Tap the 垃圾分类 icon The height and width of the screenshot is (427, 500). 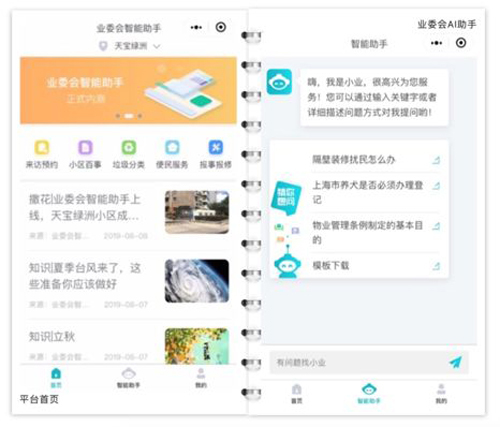[x=129, y=148]
